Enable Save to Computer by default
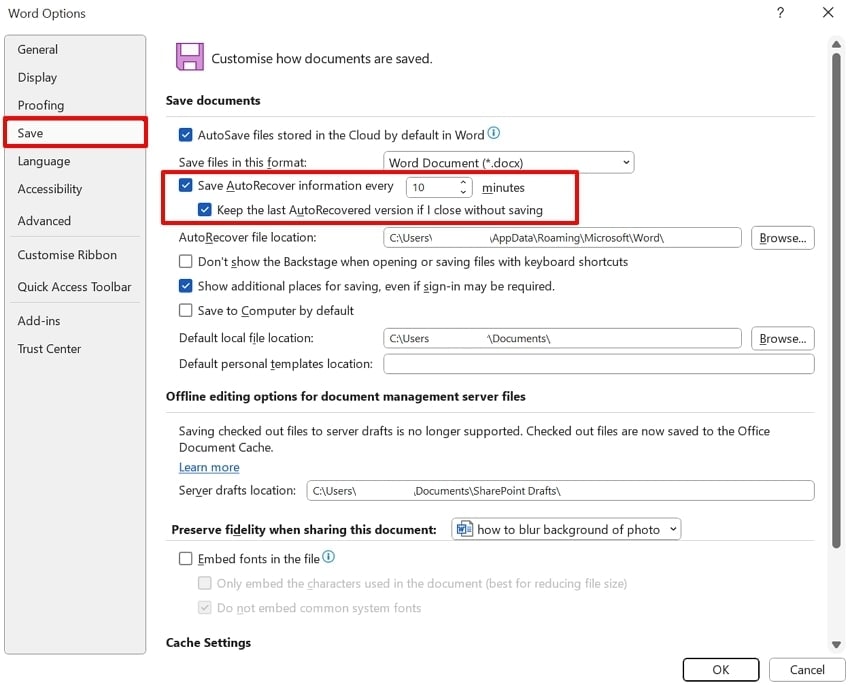The width and height of the screenshot is (850, 685). (185, 311)
